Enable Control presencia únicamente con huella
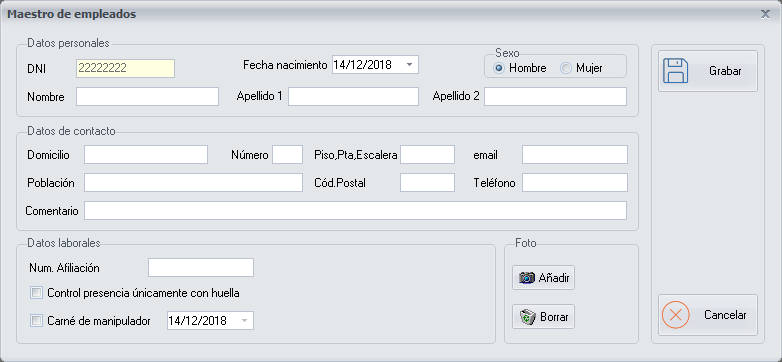The height and width of the screenshot is (362, 782). pos(36,293)
